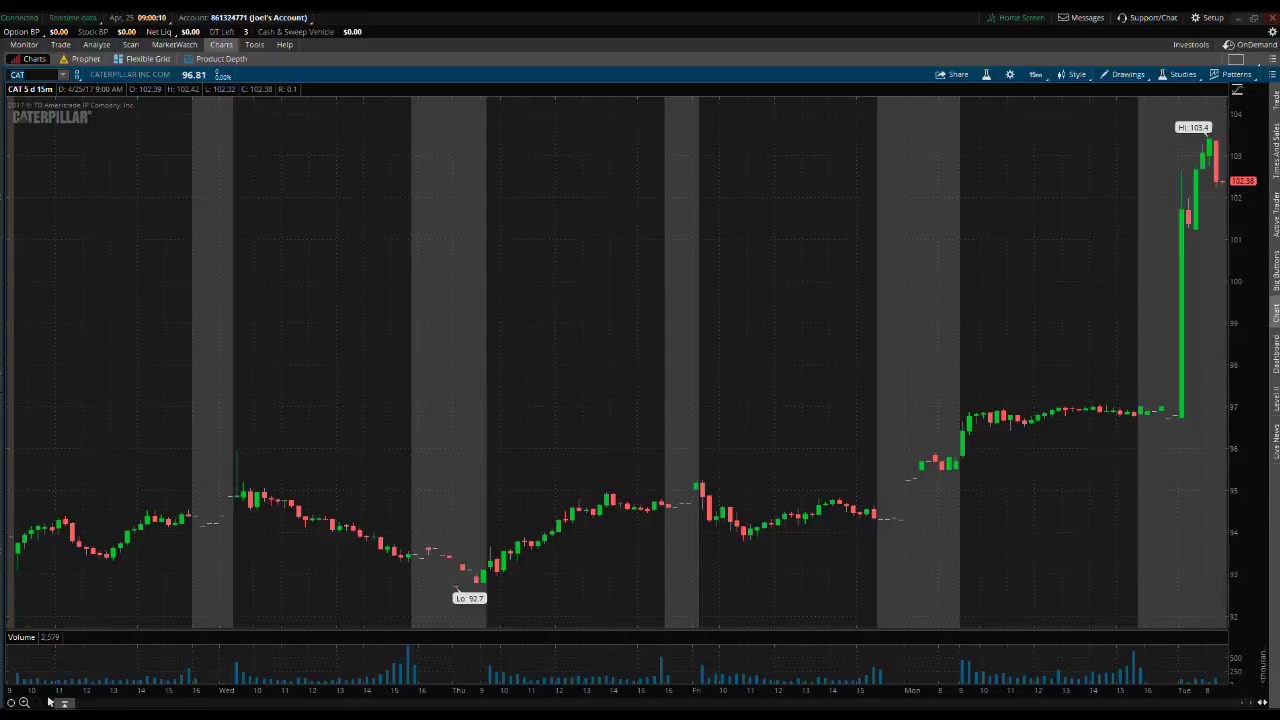Open the Charts sub-tab with bar icon
Screen dimensions: 1280x720
(x=28, y=59)
